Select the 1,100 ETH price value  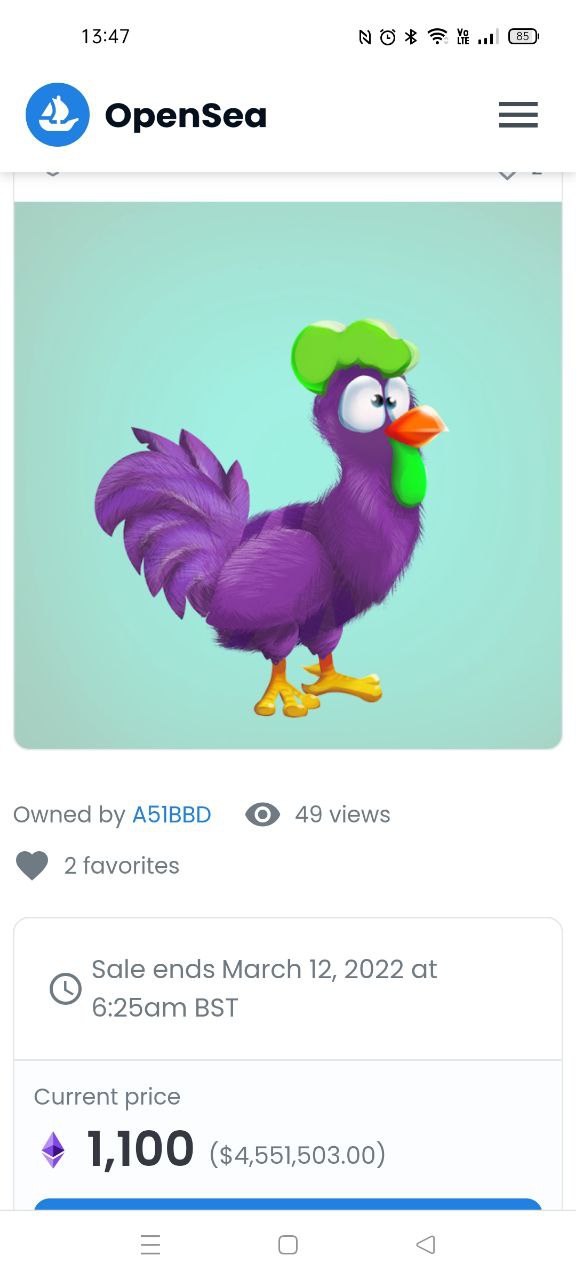pos(140,1149)
